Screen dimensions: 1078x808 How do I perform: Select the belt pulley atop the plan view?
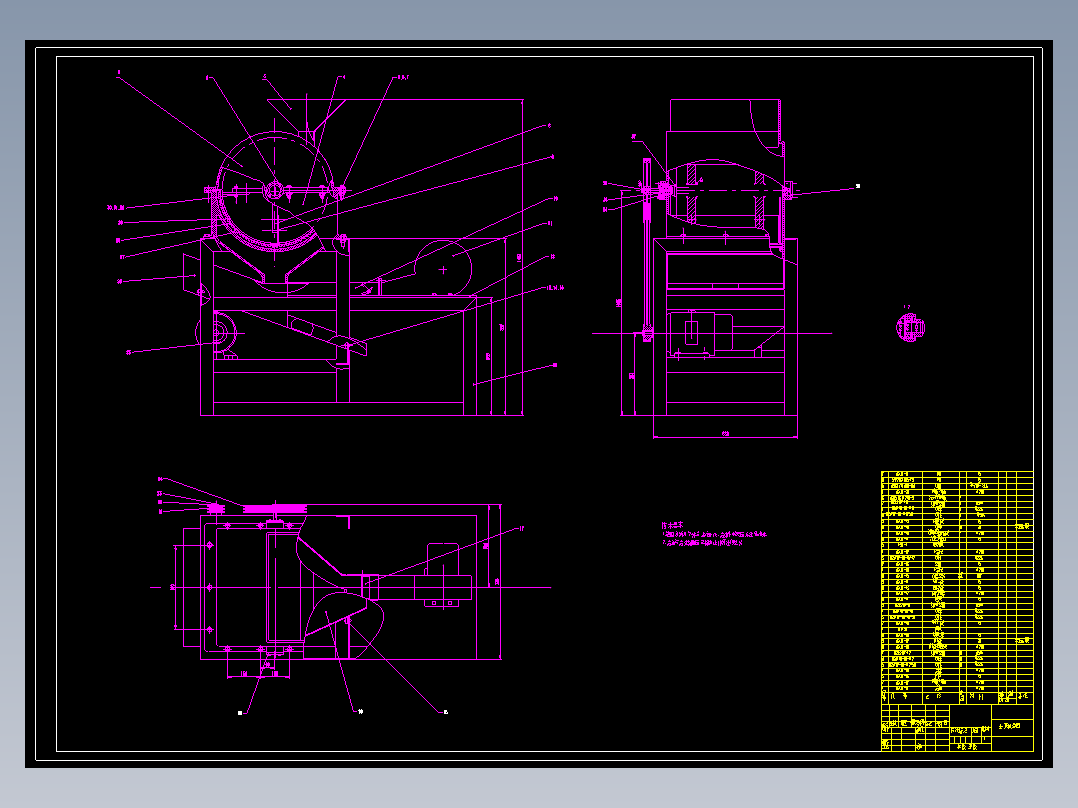tap(275, 508)
